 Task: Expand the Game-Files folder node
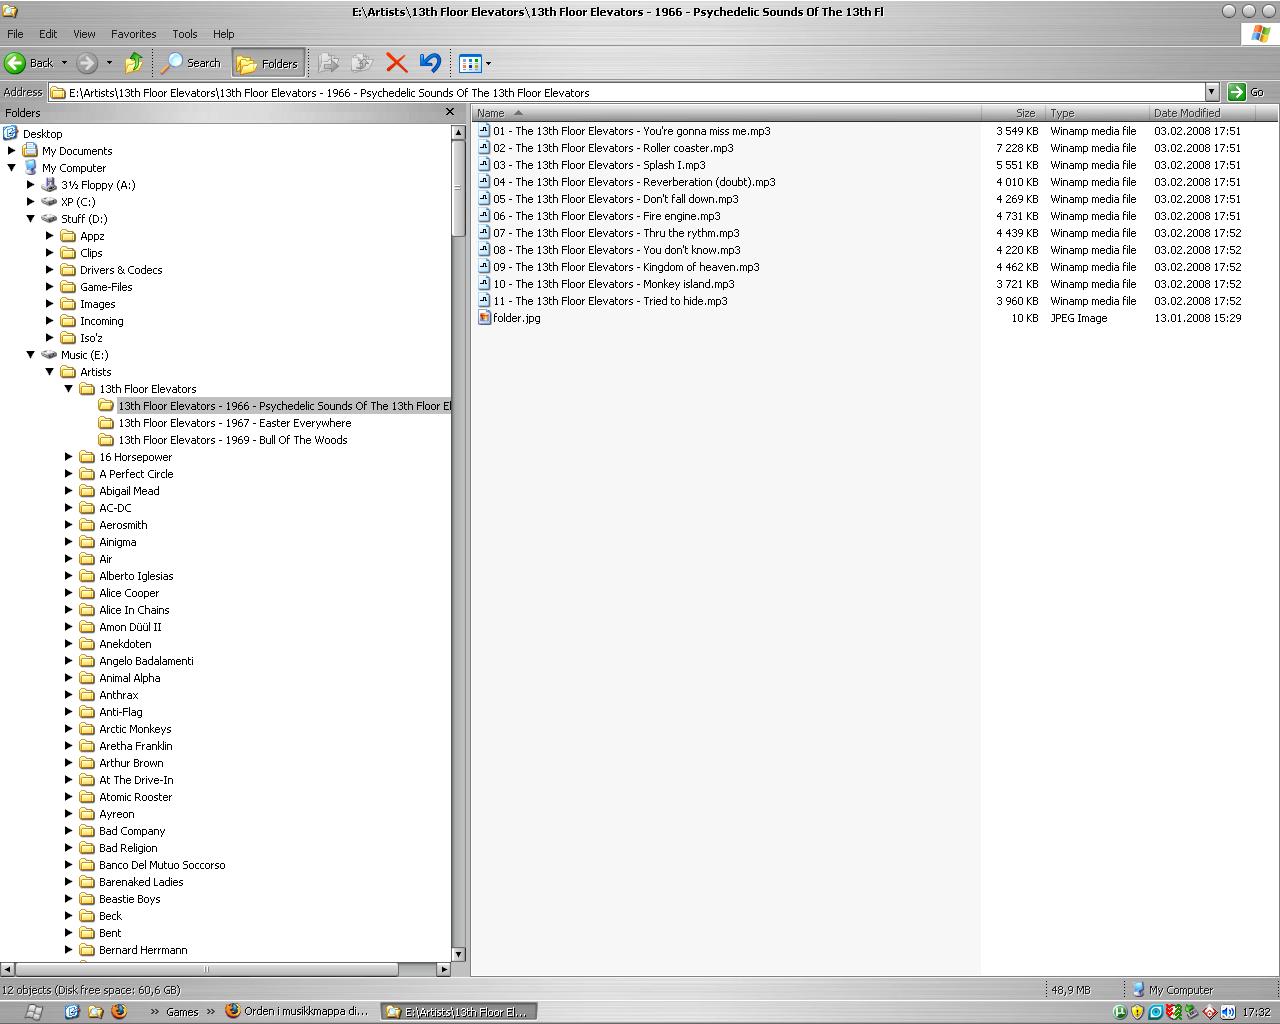click(x=50, y=287)
